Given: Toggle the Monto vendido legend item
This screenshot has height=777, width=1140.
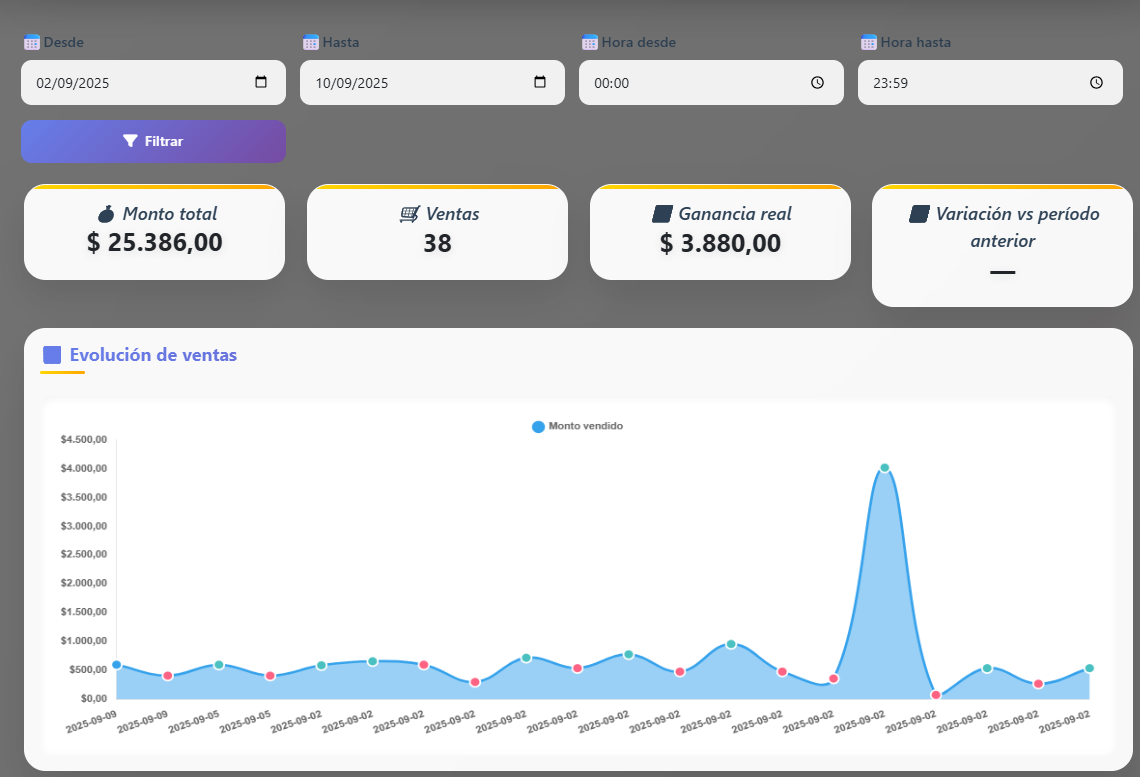Looking at the screenshot, I should click(577, 426).
